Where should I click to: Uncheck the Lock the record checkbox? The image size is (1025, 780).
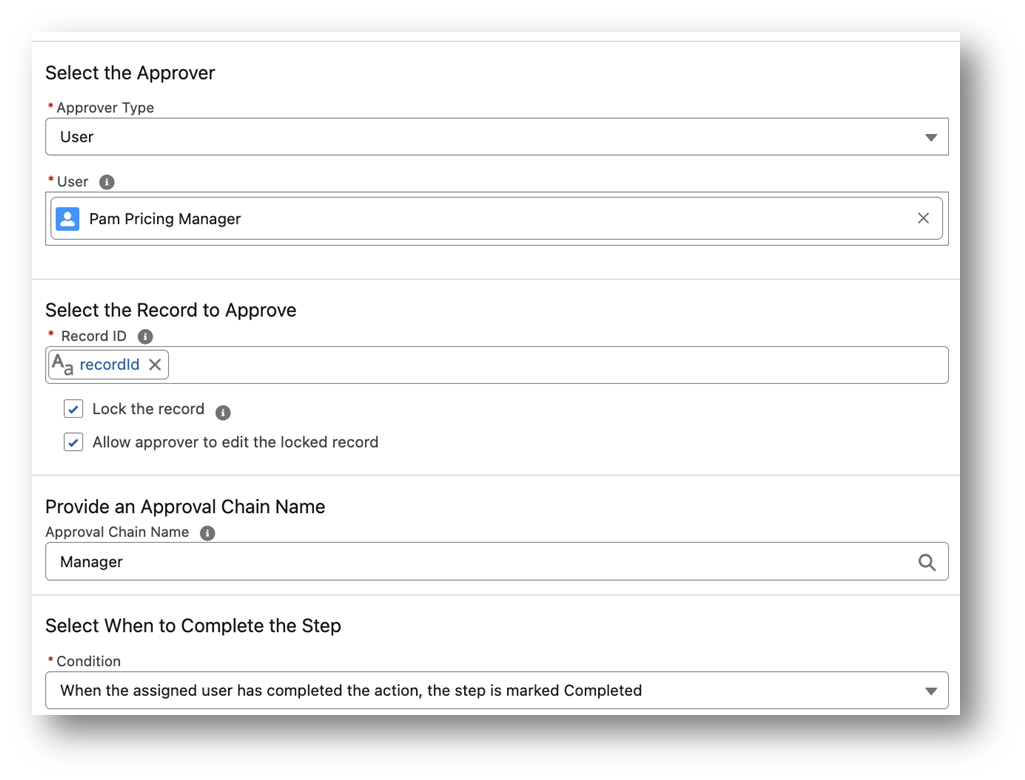(x=73, y=409)
